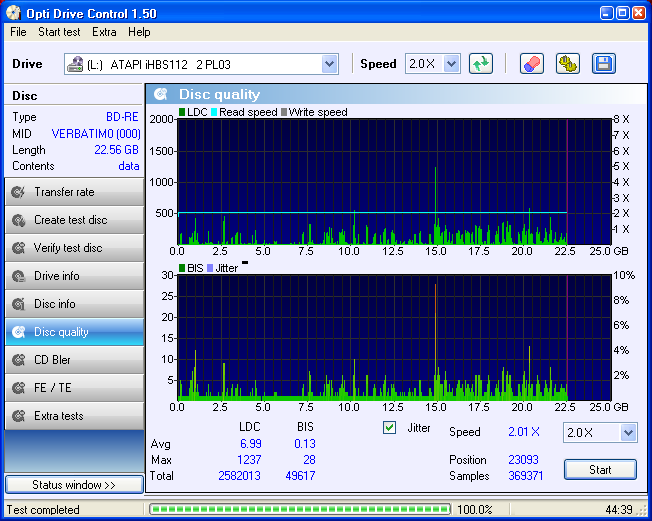Click the save floppy disk icon
Viewport: 652px width, 521px height.
coord(603,64)
